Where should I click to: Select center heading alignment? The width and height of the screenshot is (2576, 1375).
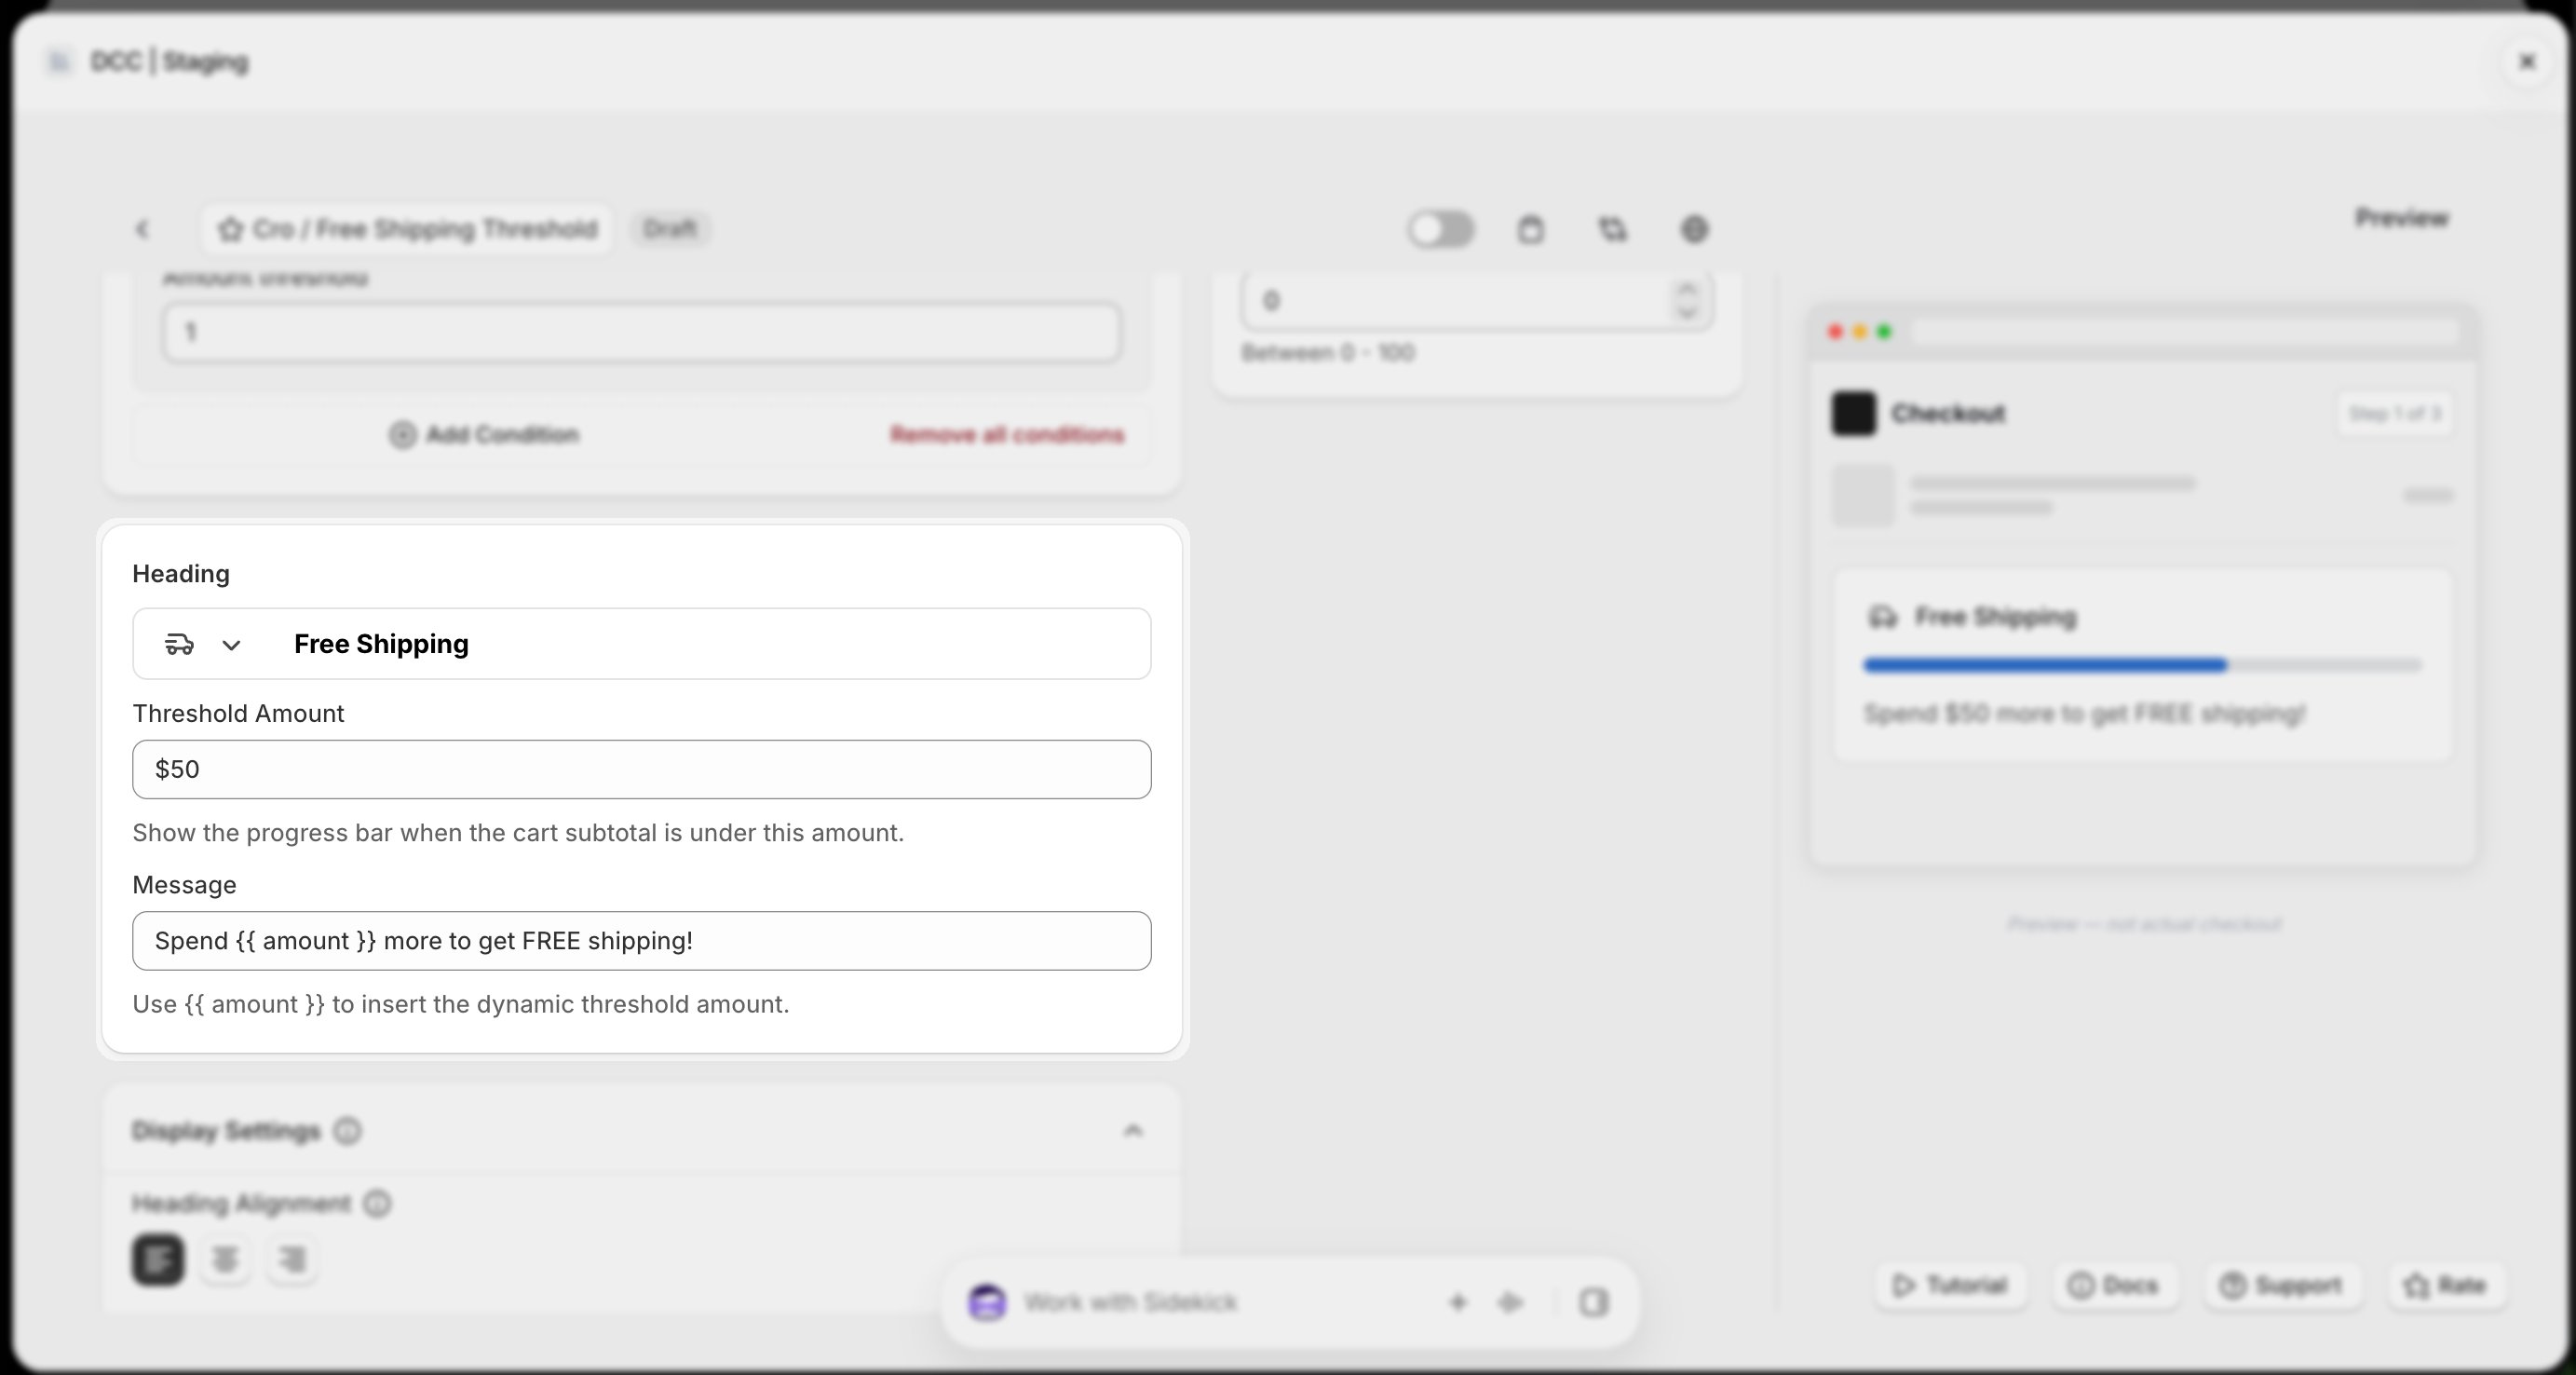tap(225, 1259)
